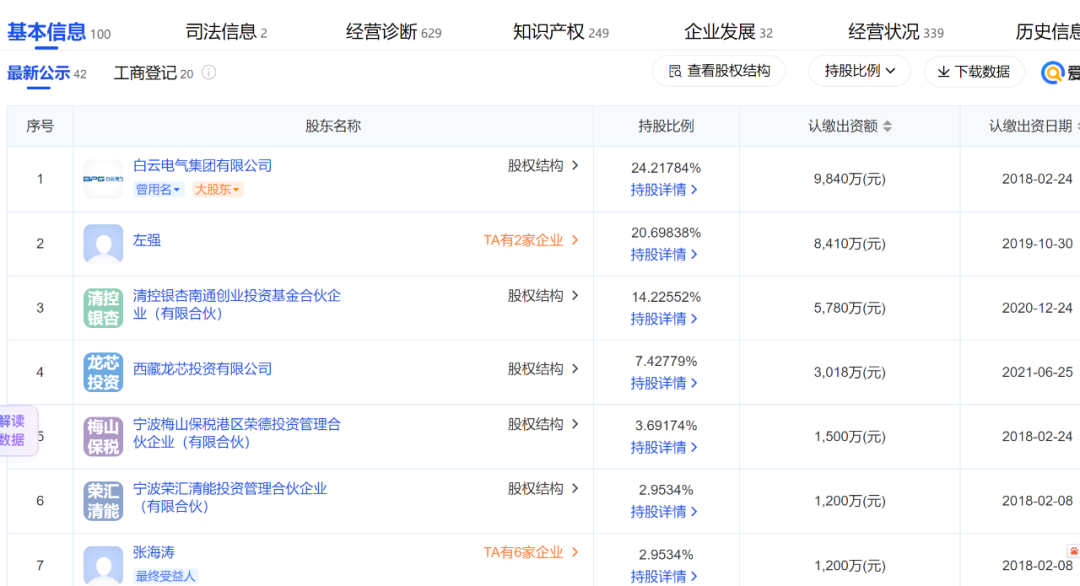Select the 工商登记 sub-tab
1080x586 pixels.
click(x=153, y=73)
